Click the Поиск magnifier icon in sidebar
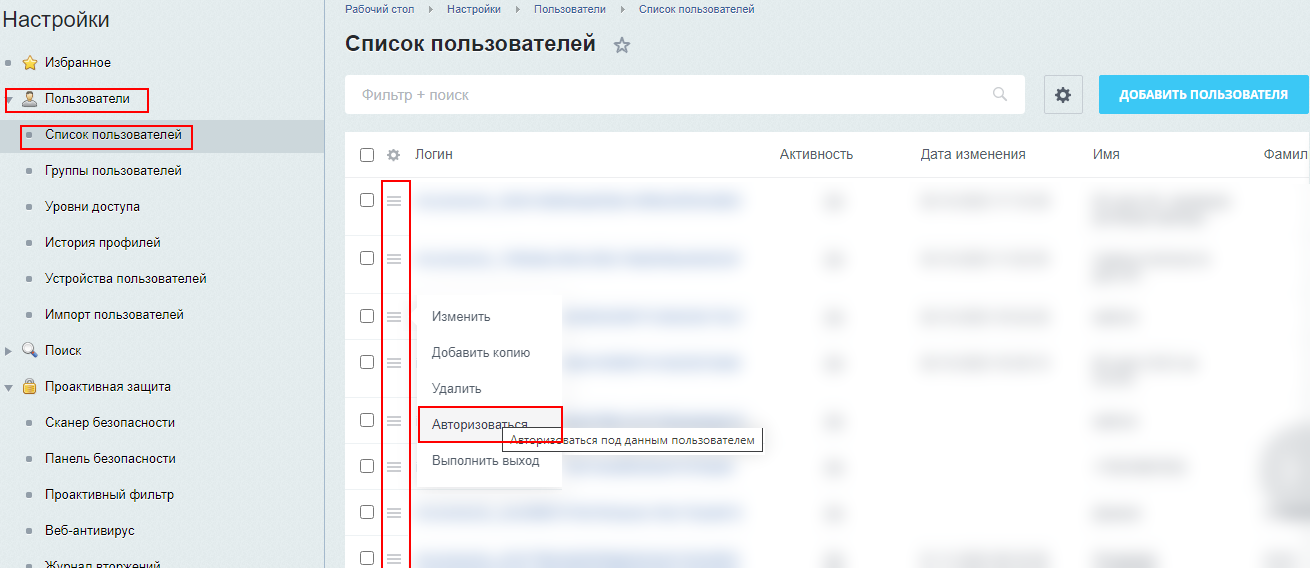The width and height of the screenshot is (1310, 568). coord(30,351)
